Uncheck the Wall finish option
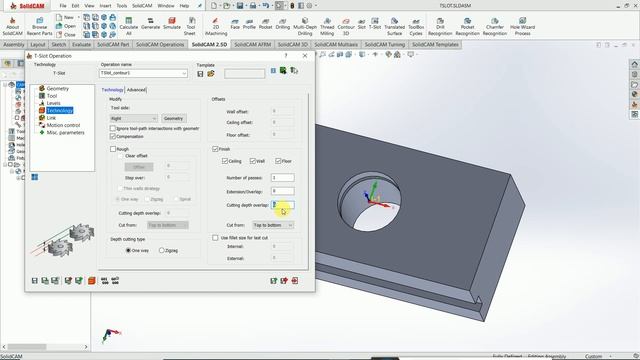Viewport: 640px width, 360px height. click(x=253, y=161)
